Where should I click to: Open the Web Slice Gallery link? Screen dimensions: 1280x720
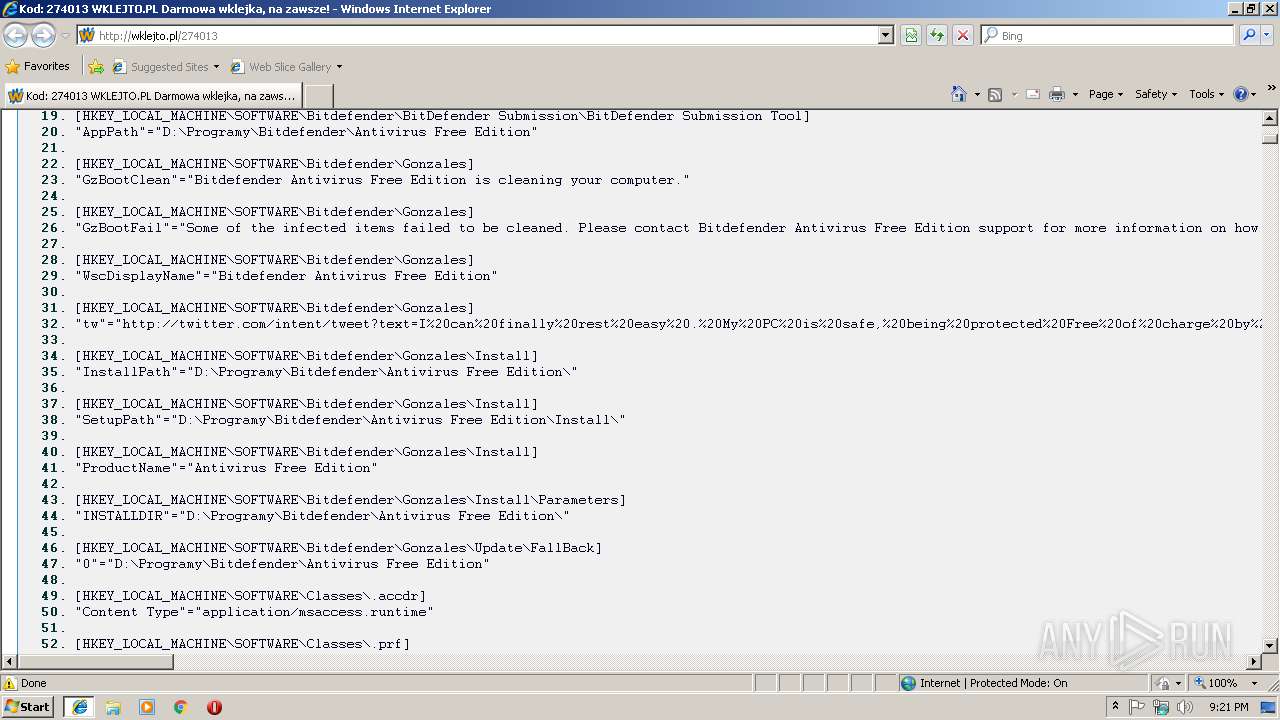[286, 67]
